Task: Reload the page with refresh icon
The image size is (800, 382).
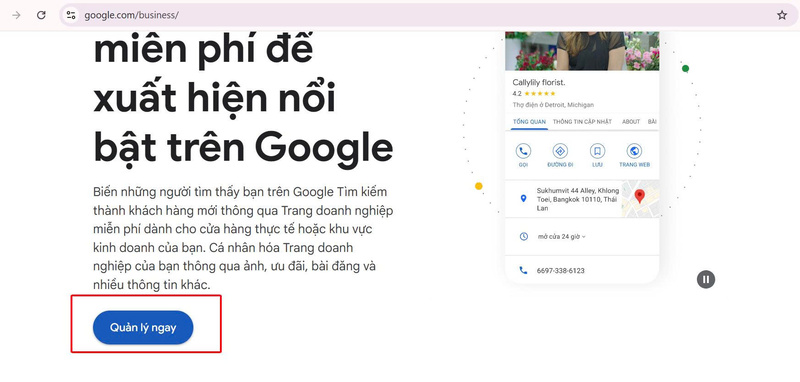Action: (x=41, y=15)
